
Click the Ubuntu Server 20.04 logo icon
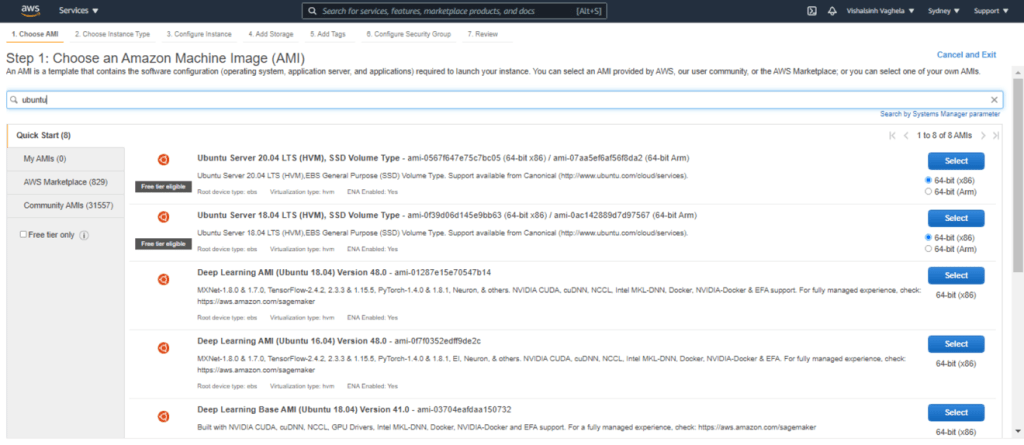163,160
